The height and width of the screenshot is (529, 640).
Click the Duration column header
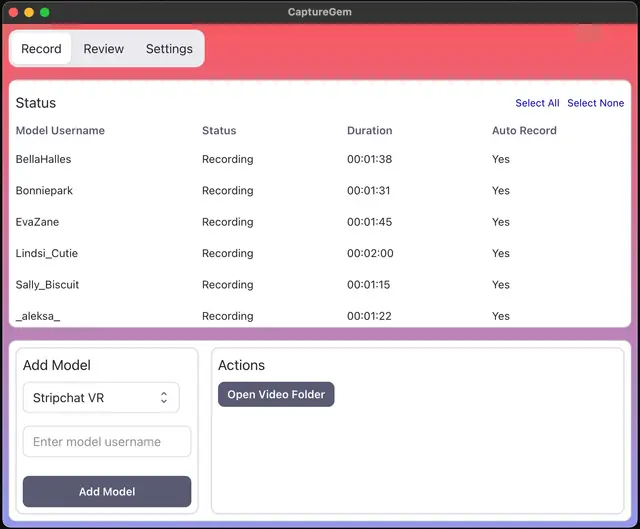[369, 131]
